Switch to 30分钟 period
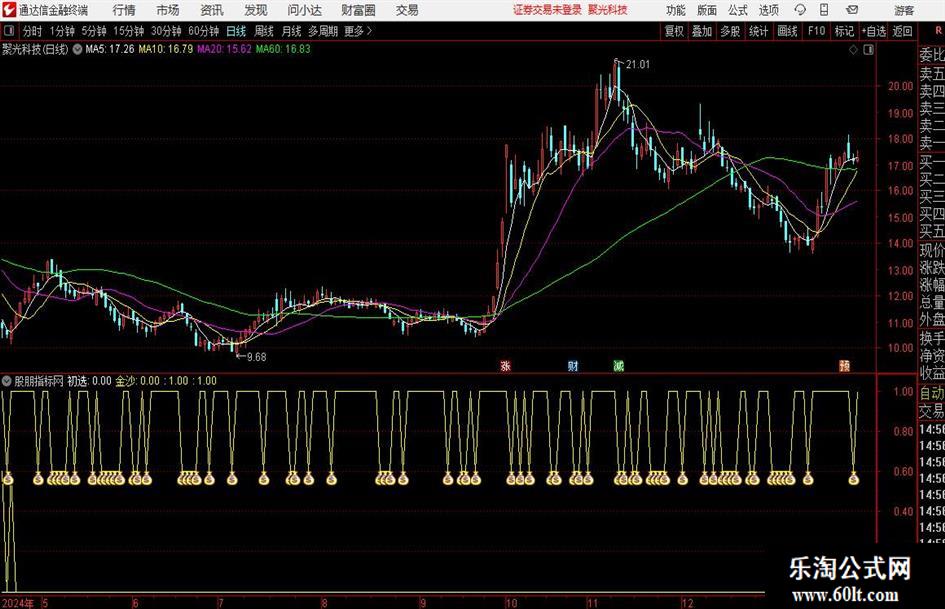The height and width of the screenshot is (609, 945). tap(166, 31)
